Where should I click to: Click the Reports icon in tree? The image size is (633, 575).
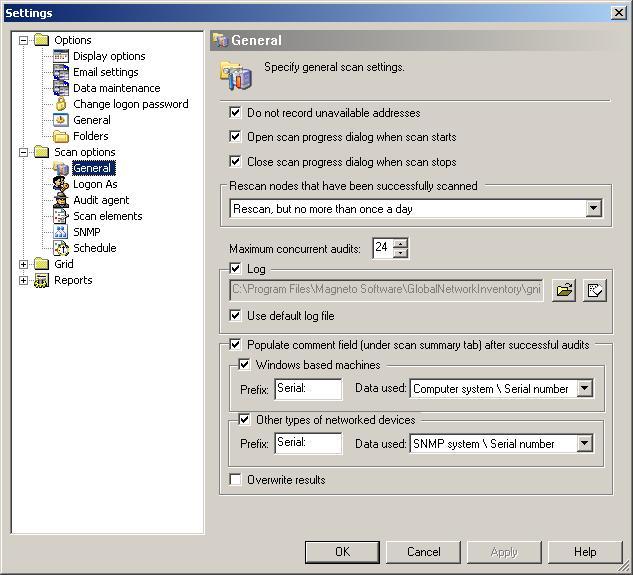tap(41, 280)
